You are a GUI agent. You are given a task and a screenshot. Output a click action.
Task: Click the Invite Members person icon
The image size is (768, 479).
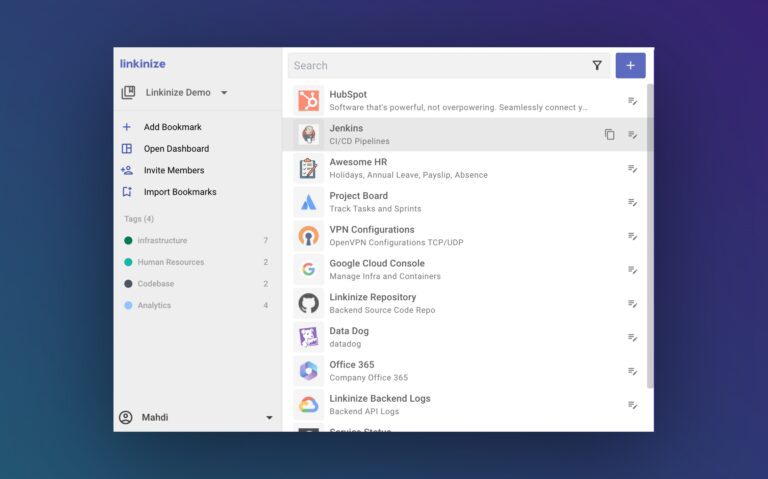[126, 170]
